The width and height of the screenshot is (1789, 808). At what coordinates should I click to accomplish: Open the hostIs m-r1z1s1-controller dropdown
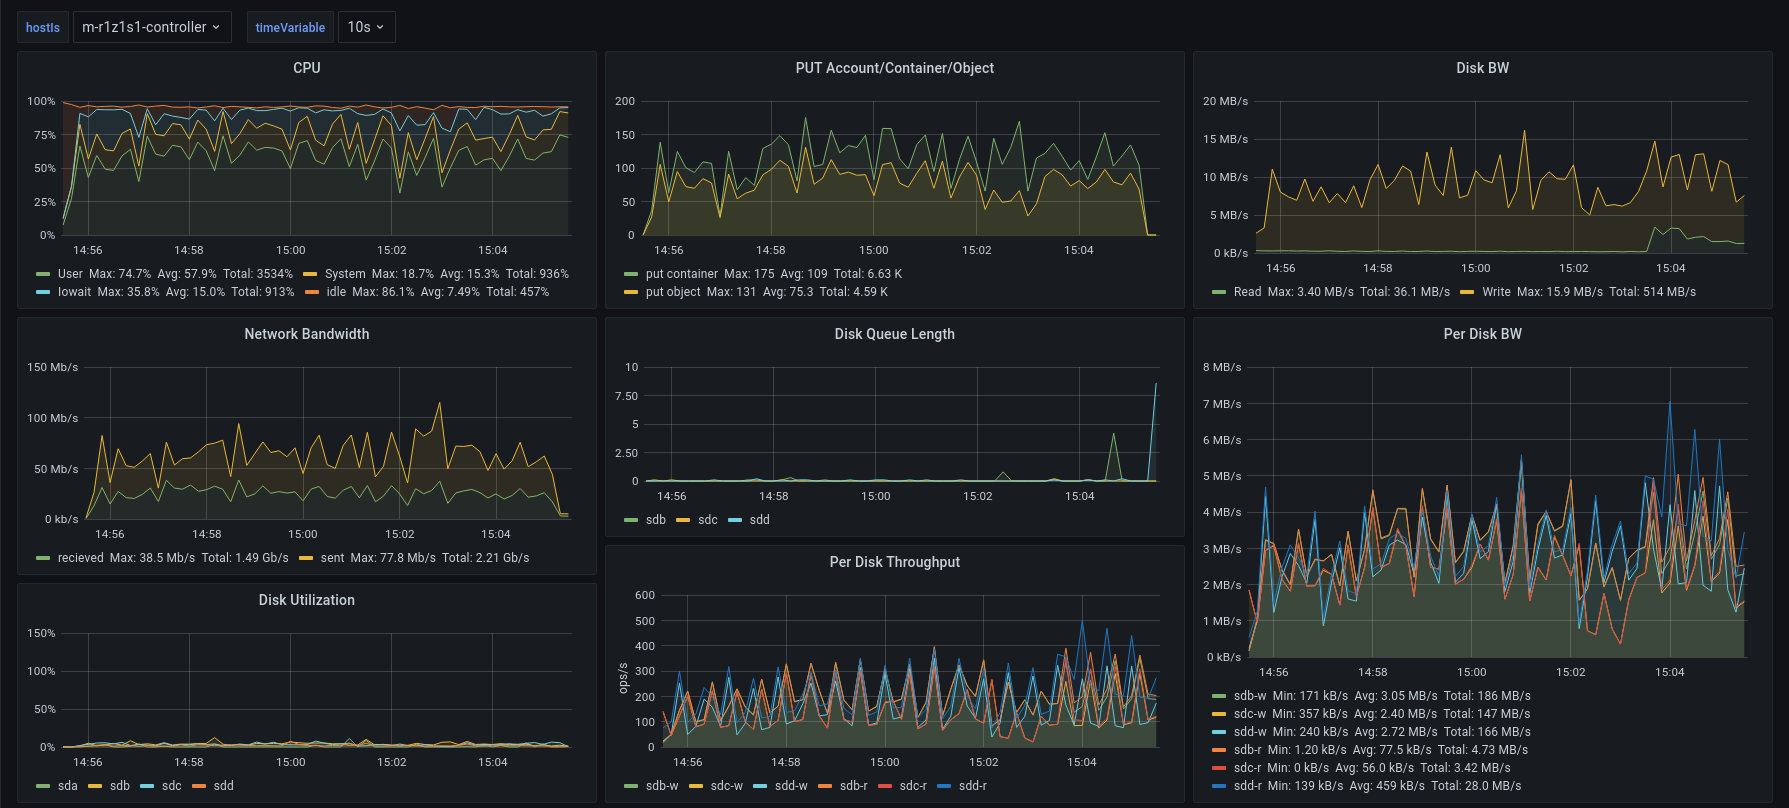[151, 27]
